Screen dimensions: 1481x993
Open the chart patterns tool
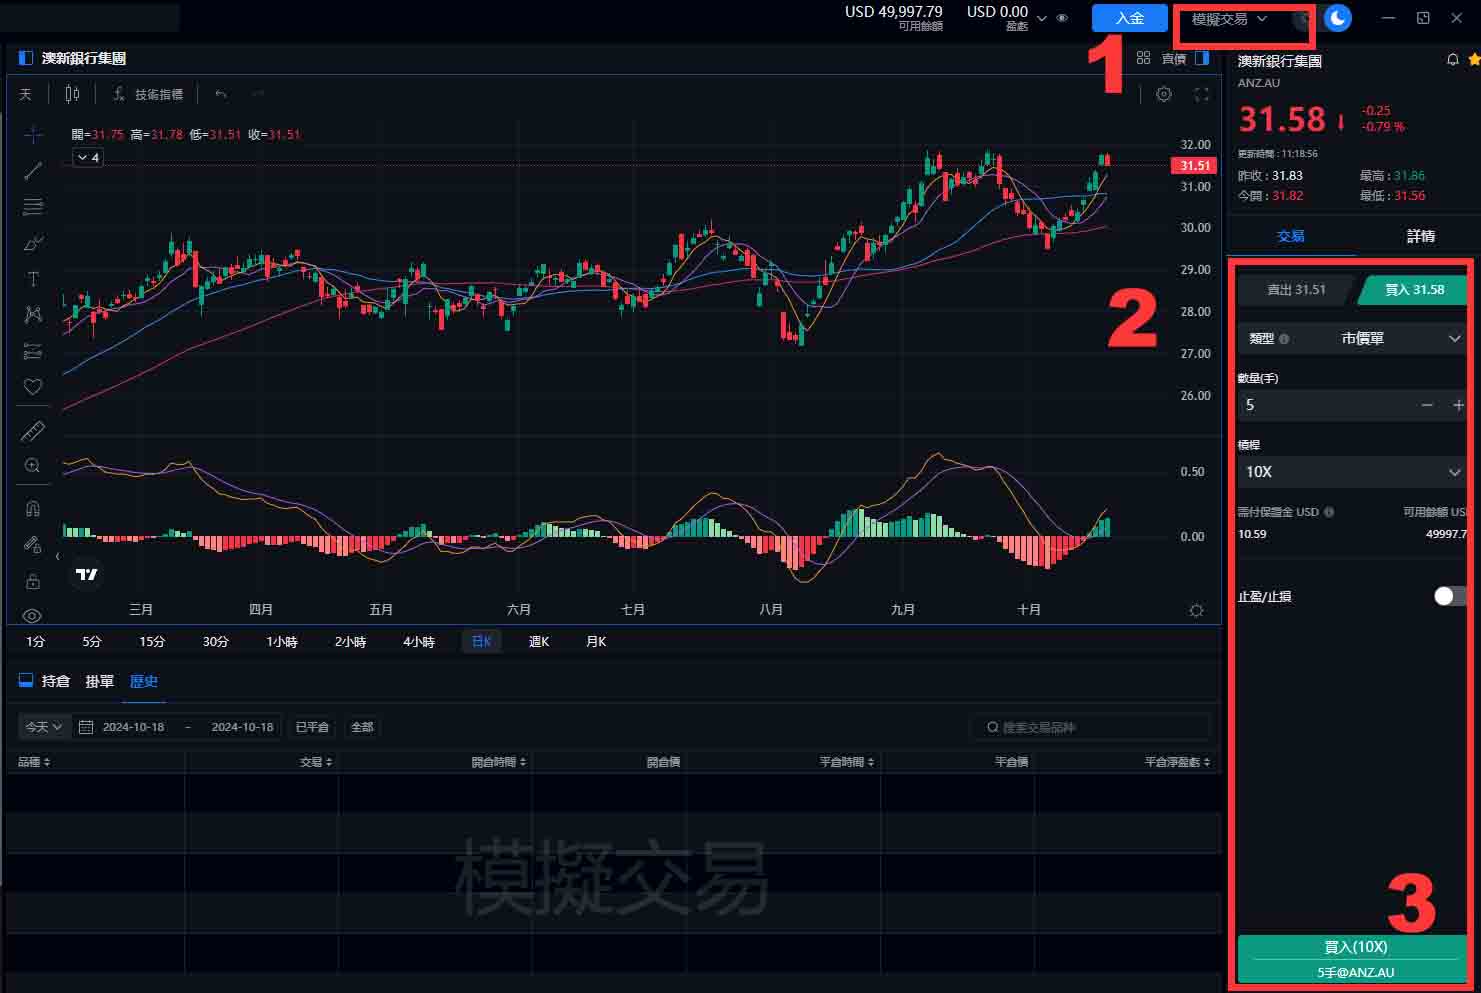coord(33,314)
